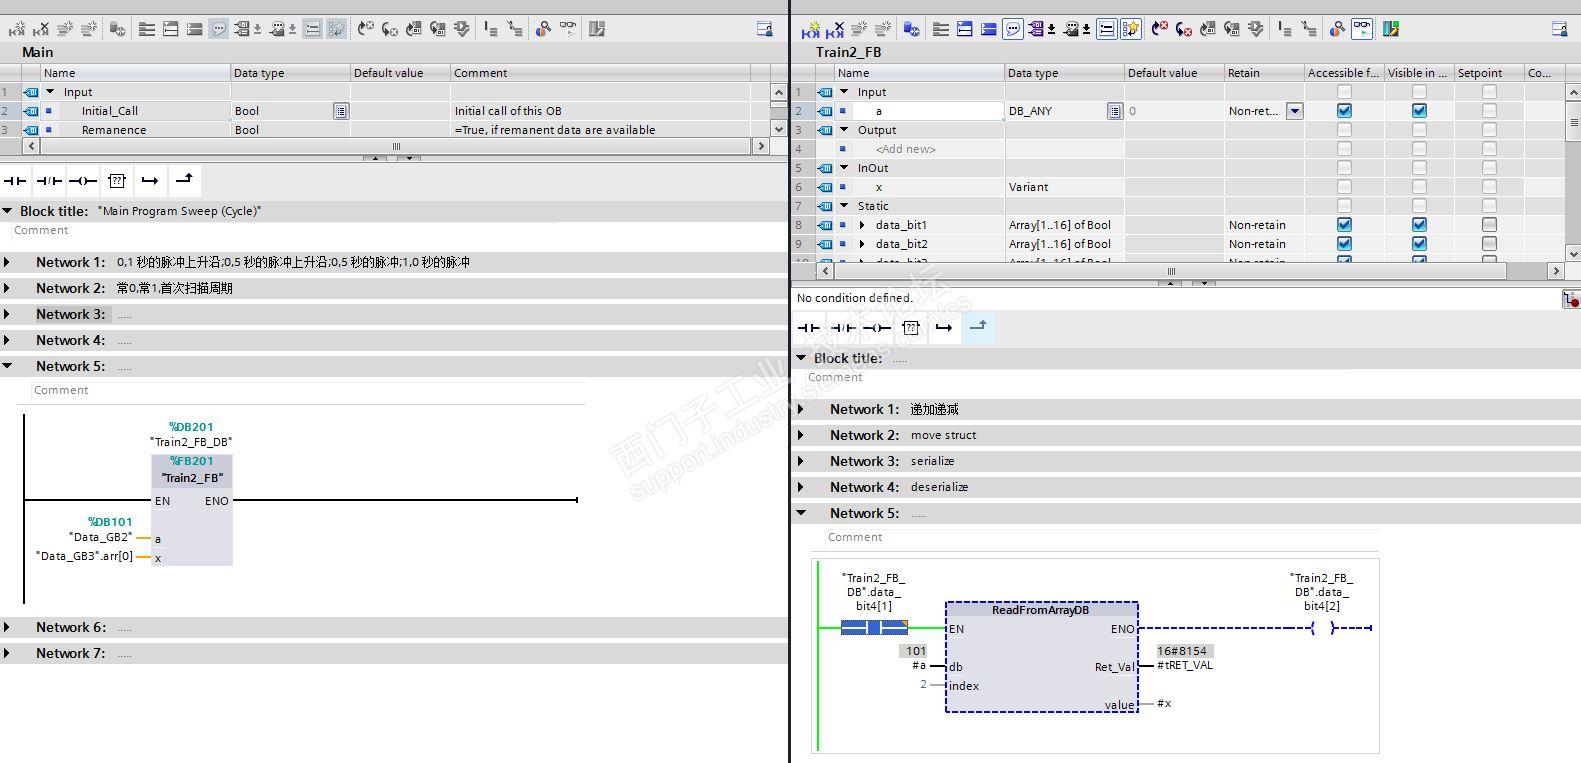
Task: Expand Network 2 in Main block
Action: click(8, 288)
